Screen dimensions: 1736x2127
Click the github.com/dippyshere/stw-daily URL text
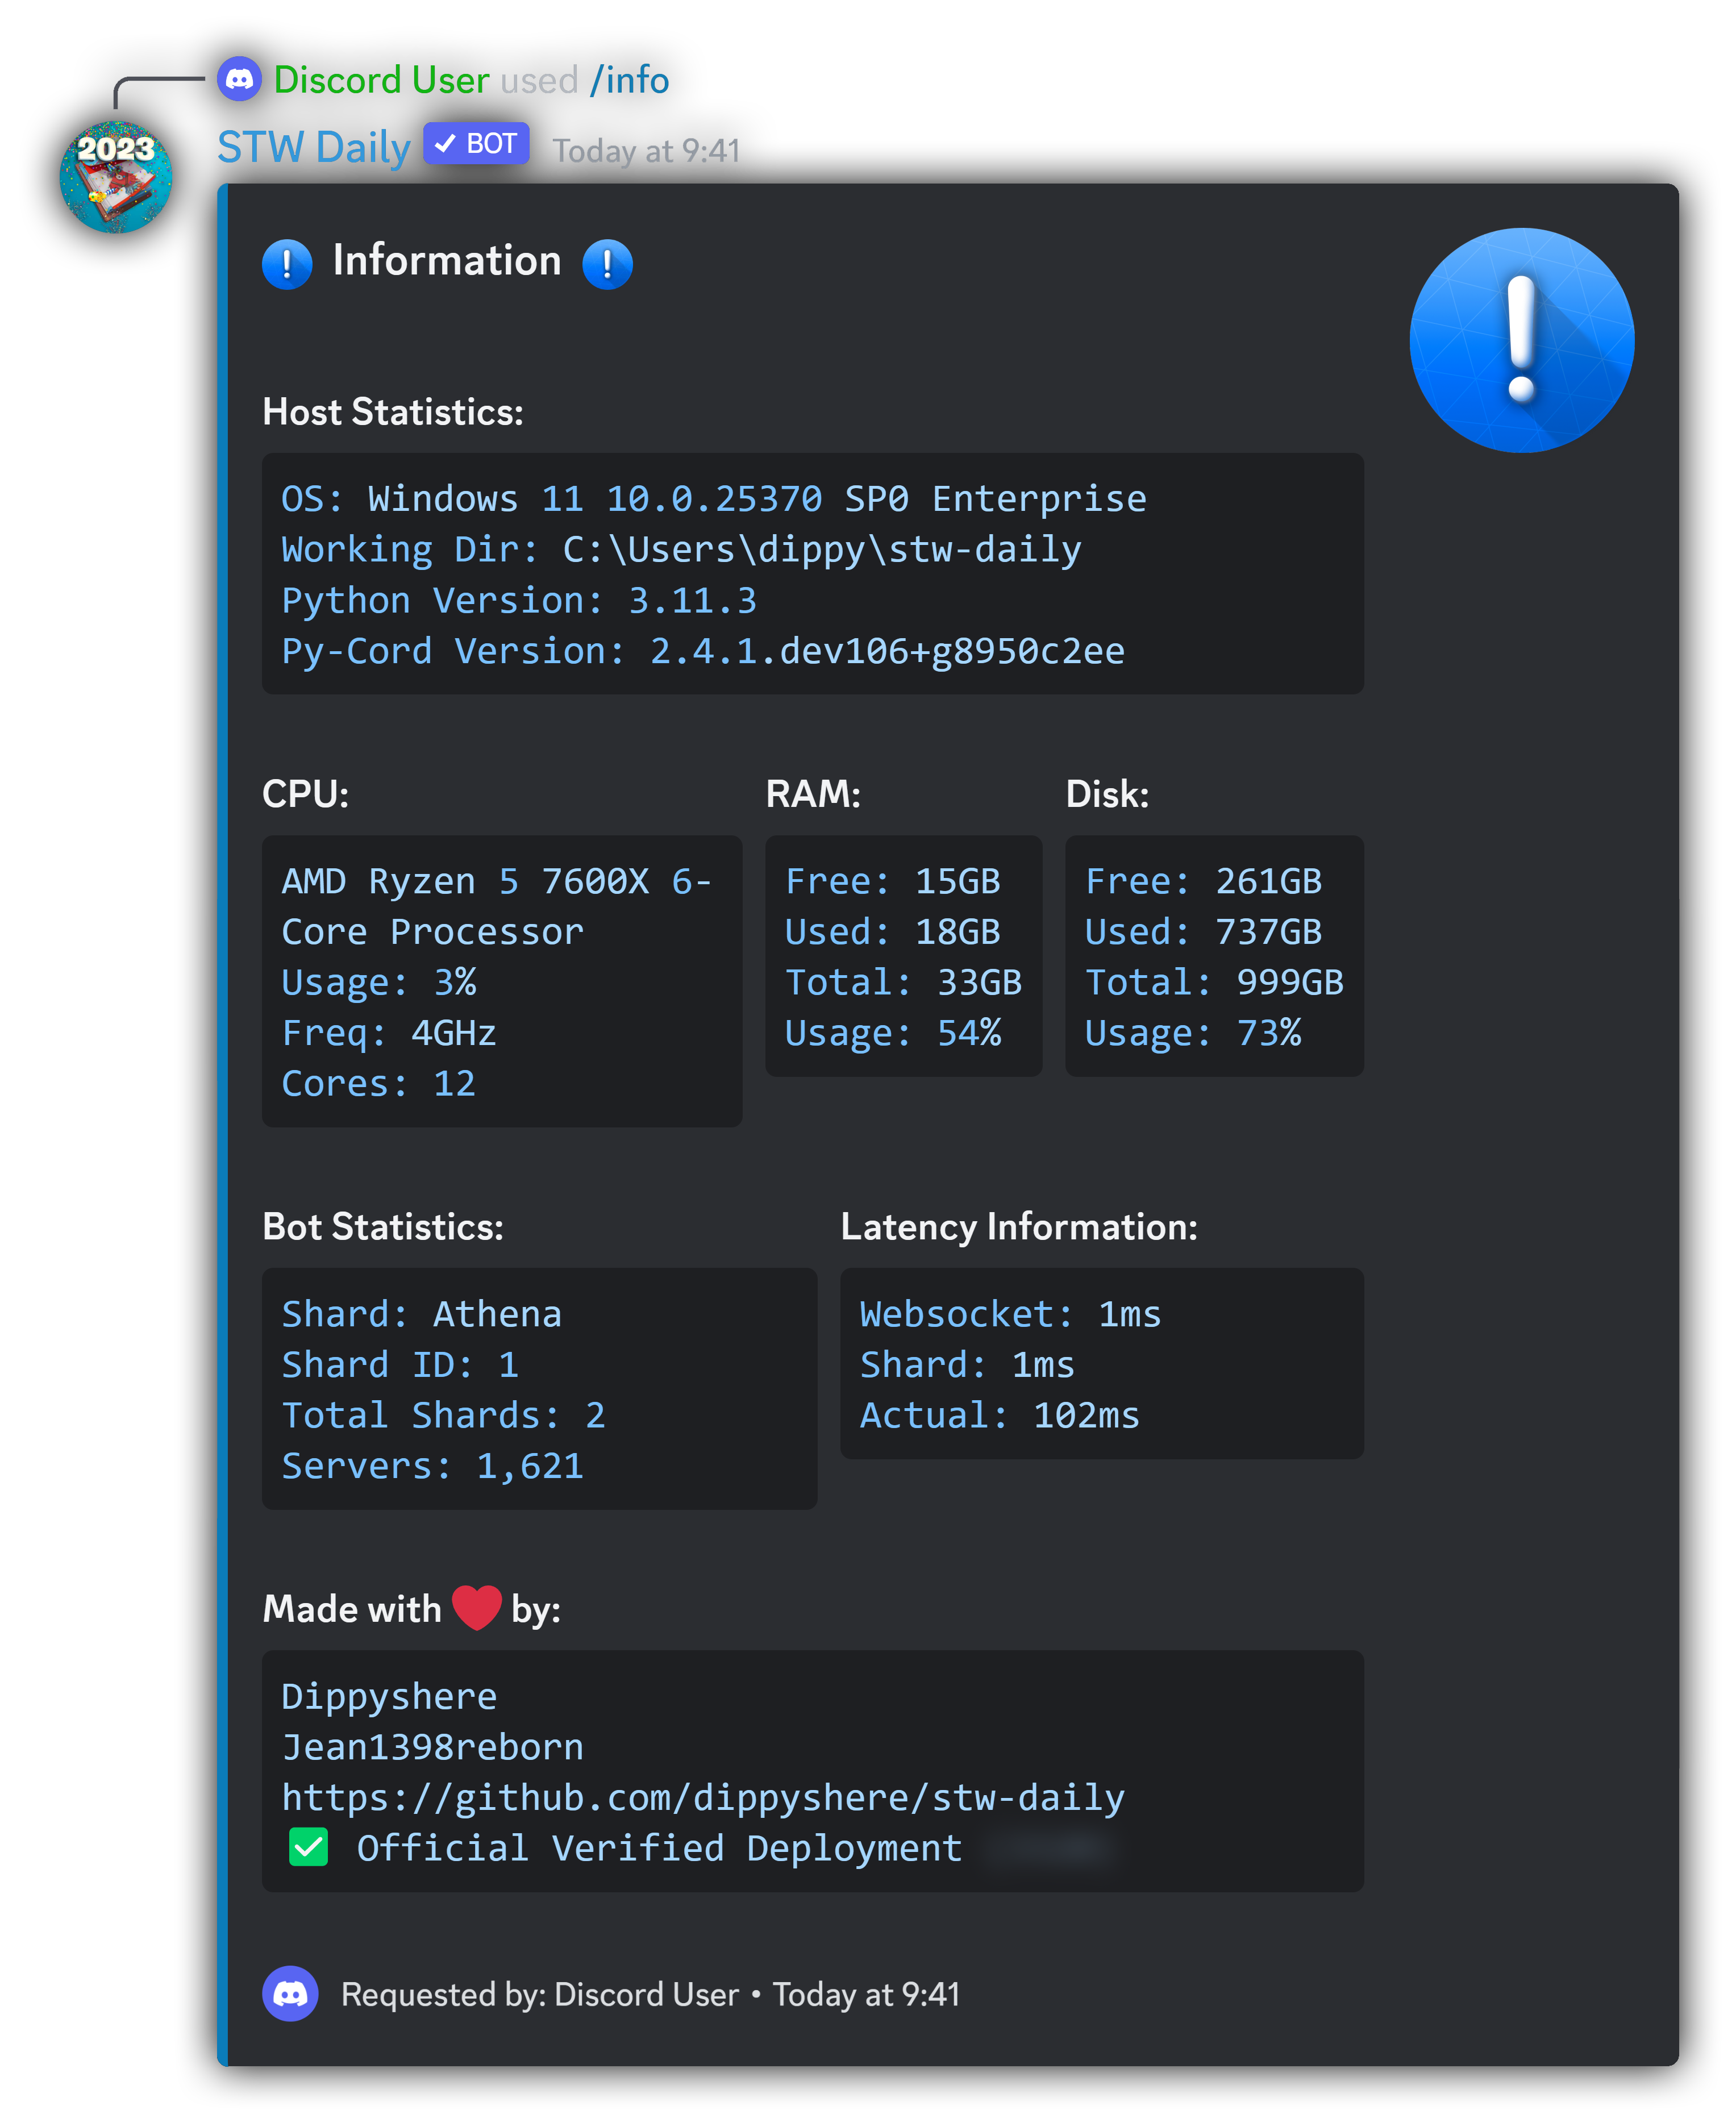click(x=702, y=1797)
